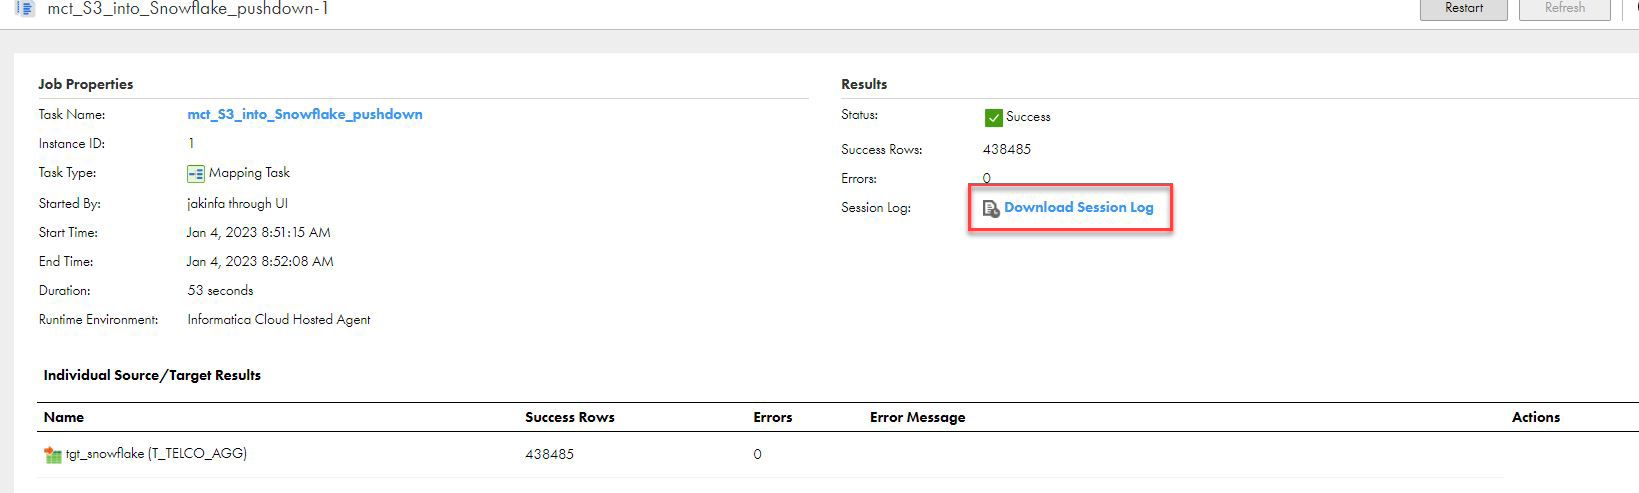Open the mct_S3_into_Snowflake_pushdown task name link

click(304, 115)
